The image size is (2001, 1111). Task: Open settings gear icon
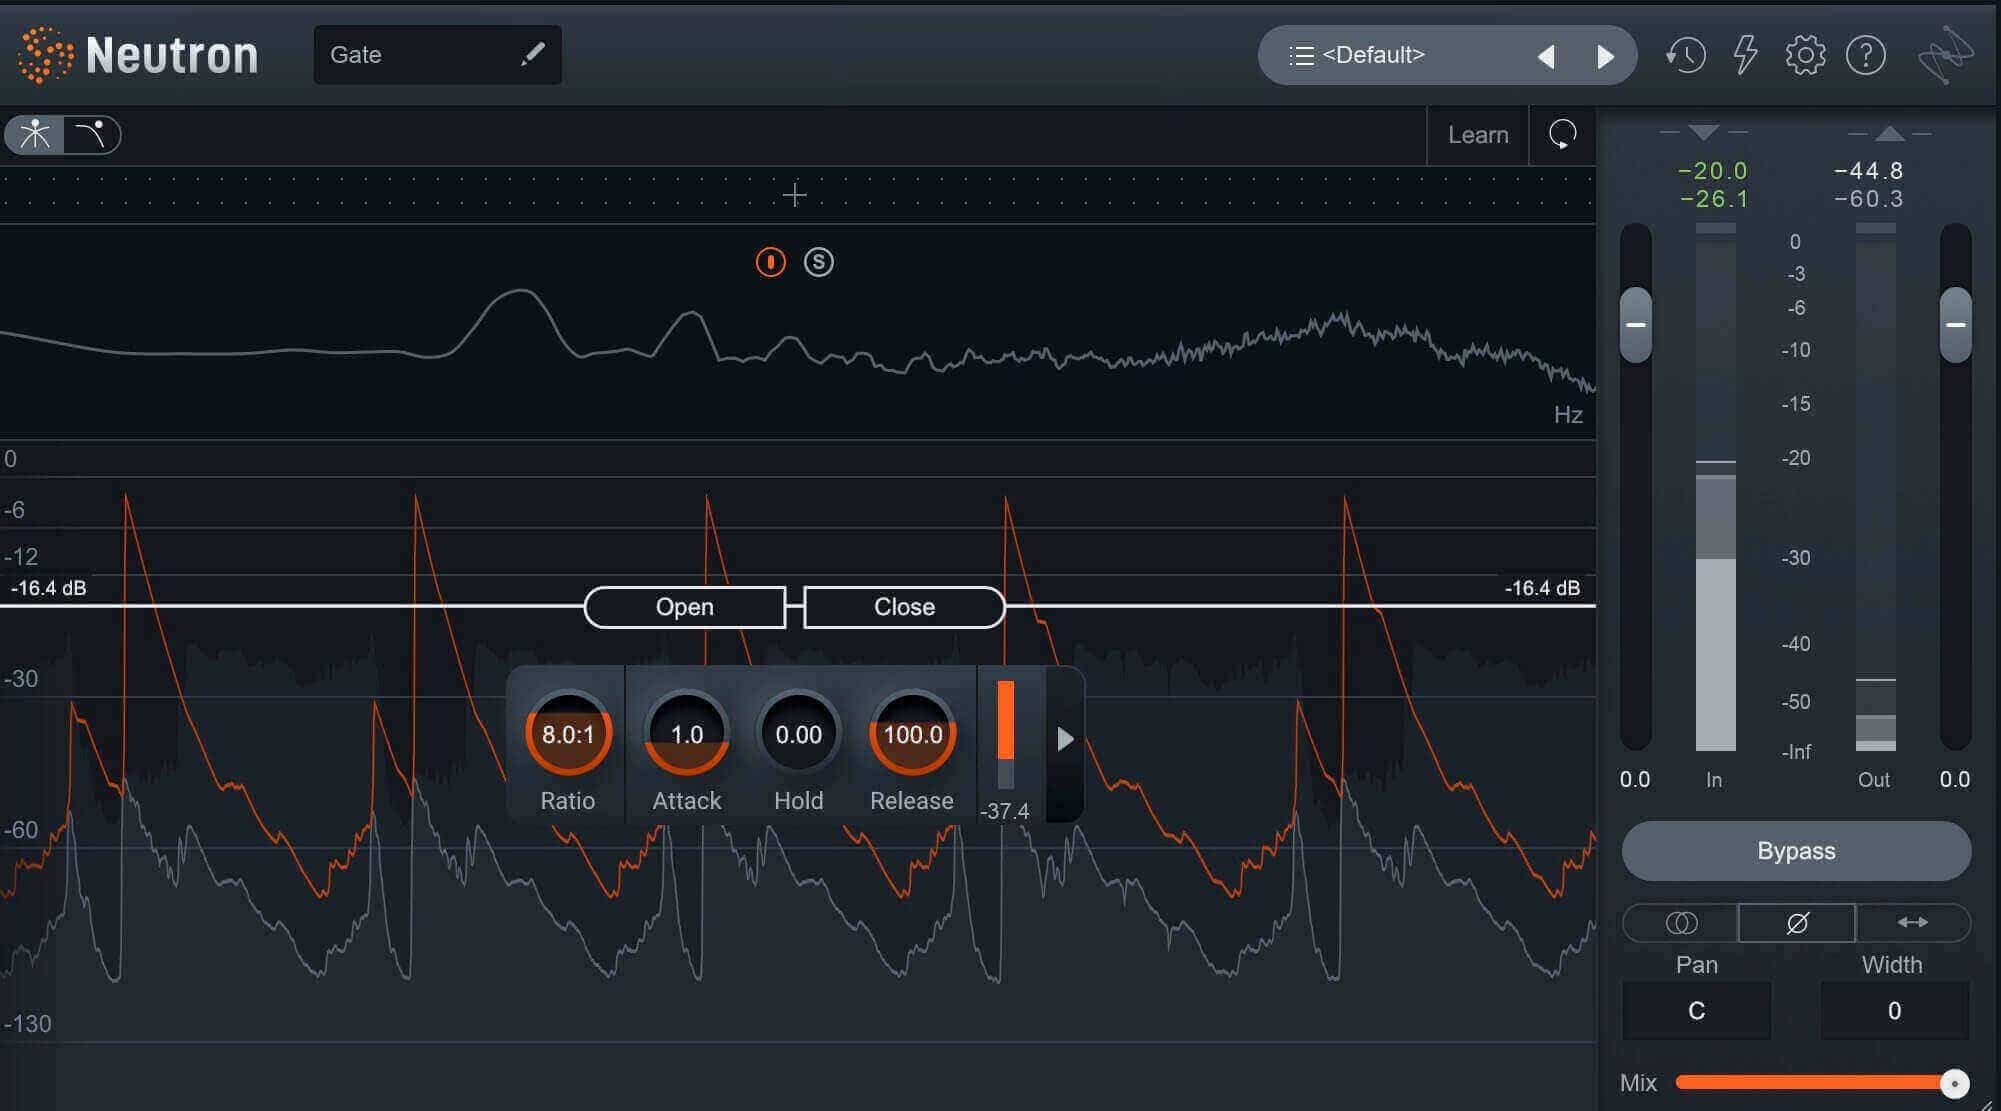tap(1805, 55)
